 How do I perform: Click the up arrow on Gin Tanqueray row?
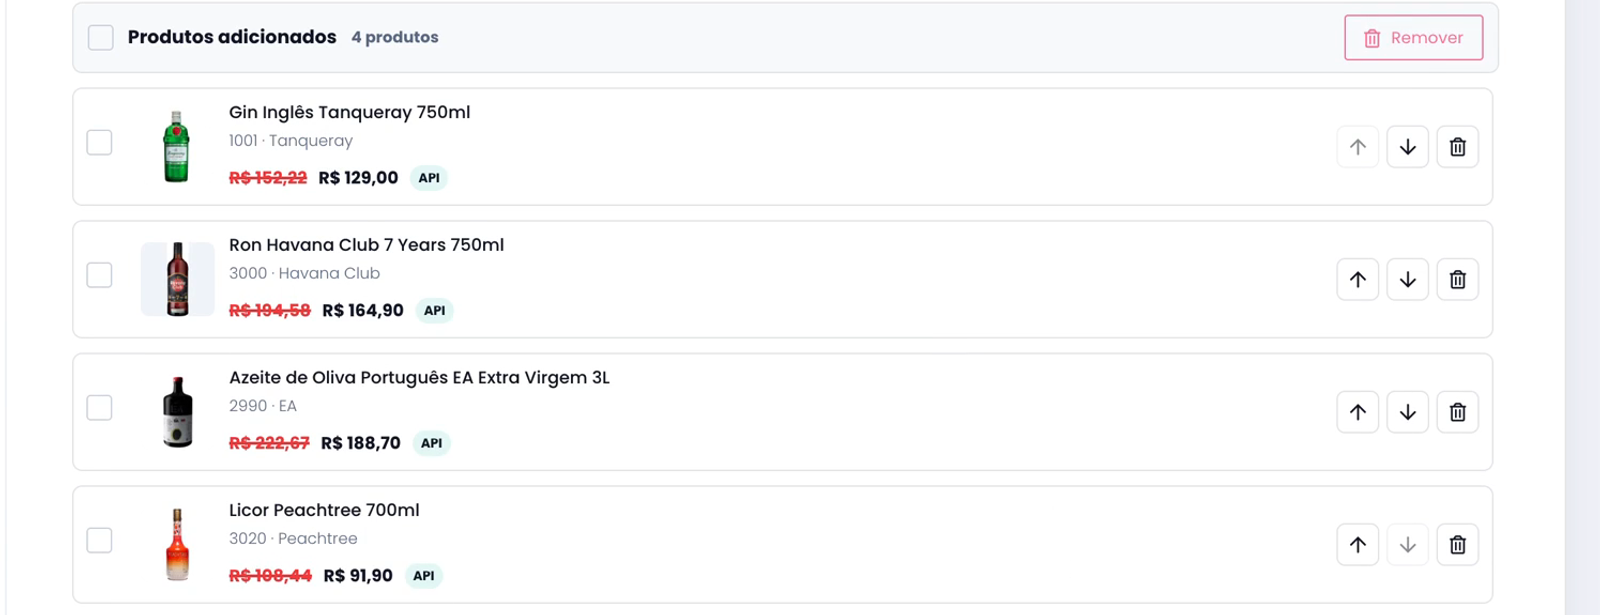click(1357, 147)
